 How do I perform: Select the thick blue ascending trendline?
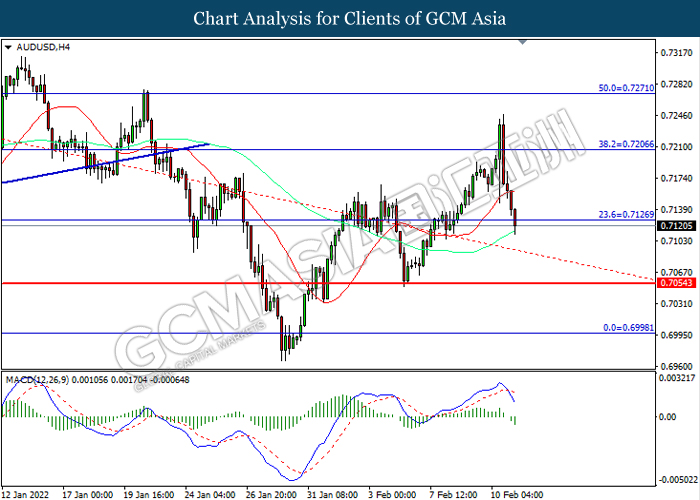[x=105, y=163]
